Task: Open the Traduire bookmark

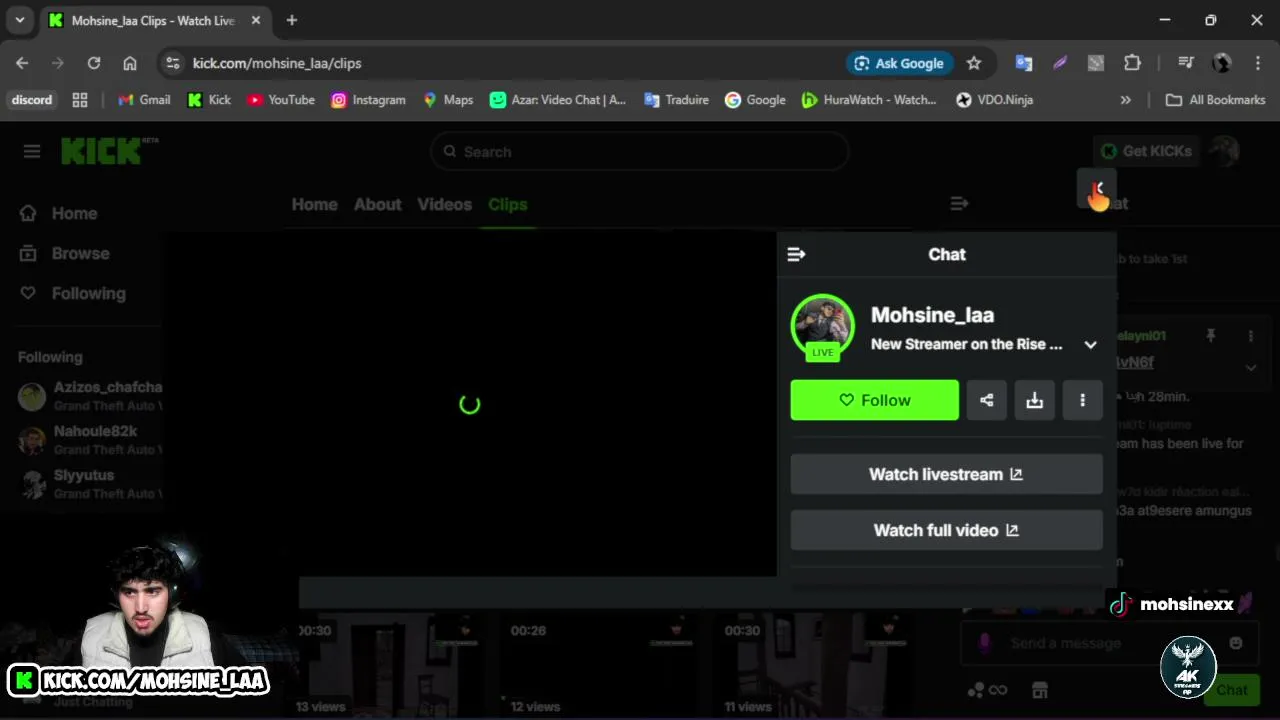Action: pyautogui.click(x=676, y=100)
